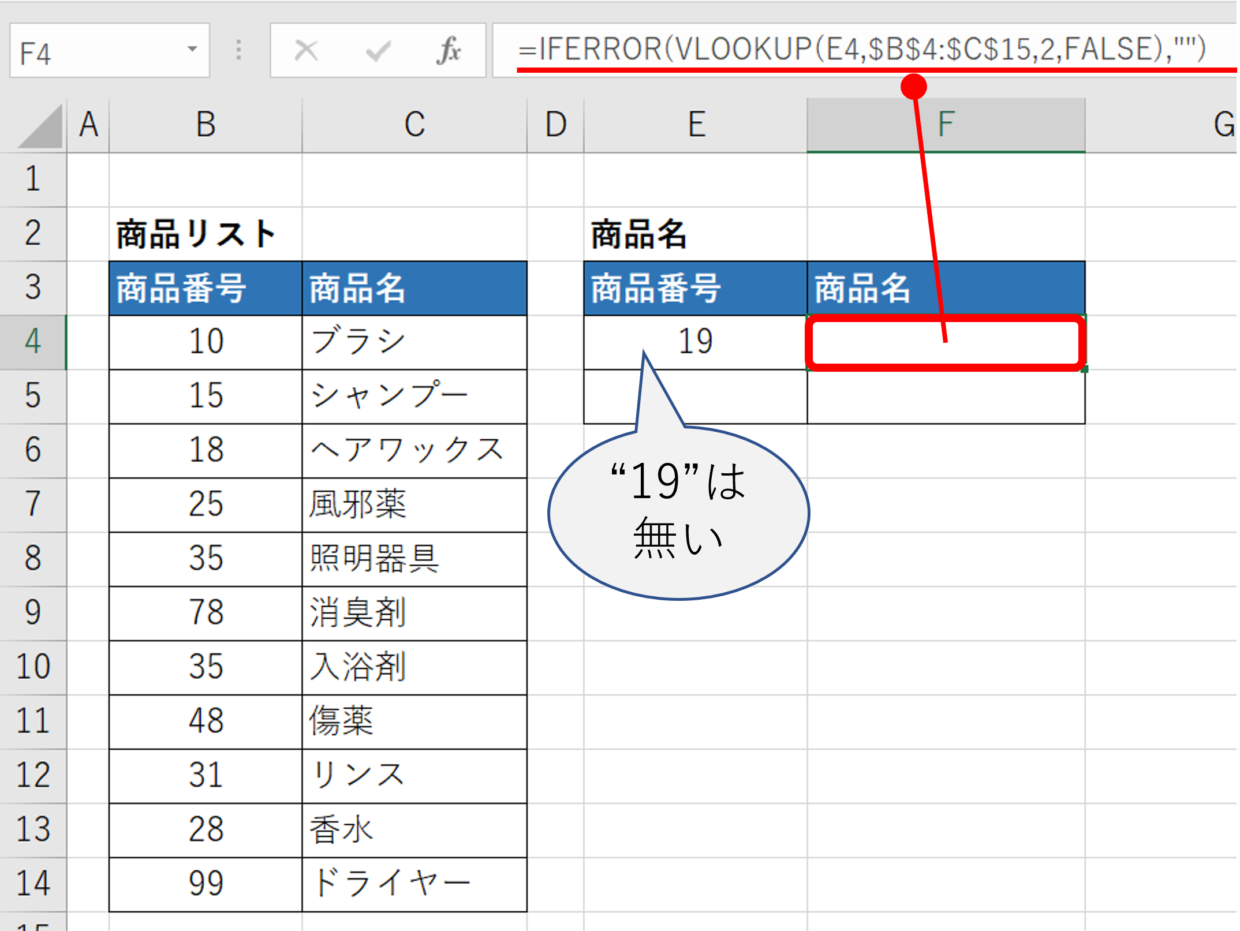Screen dimensions: 1240x931
Task: Click the 商品名 header in column C
Action: 414,288
